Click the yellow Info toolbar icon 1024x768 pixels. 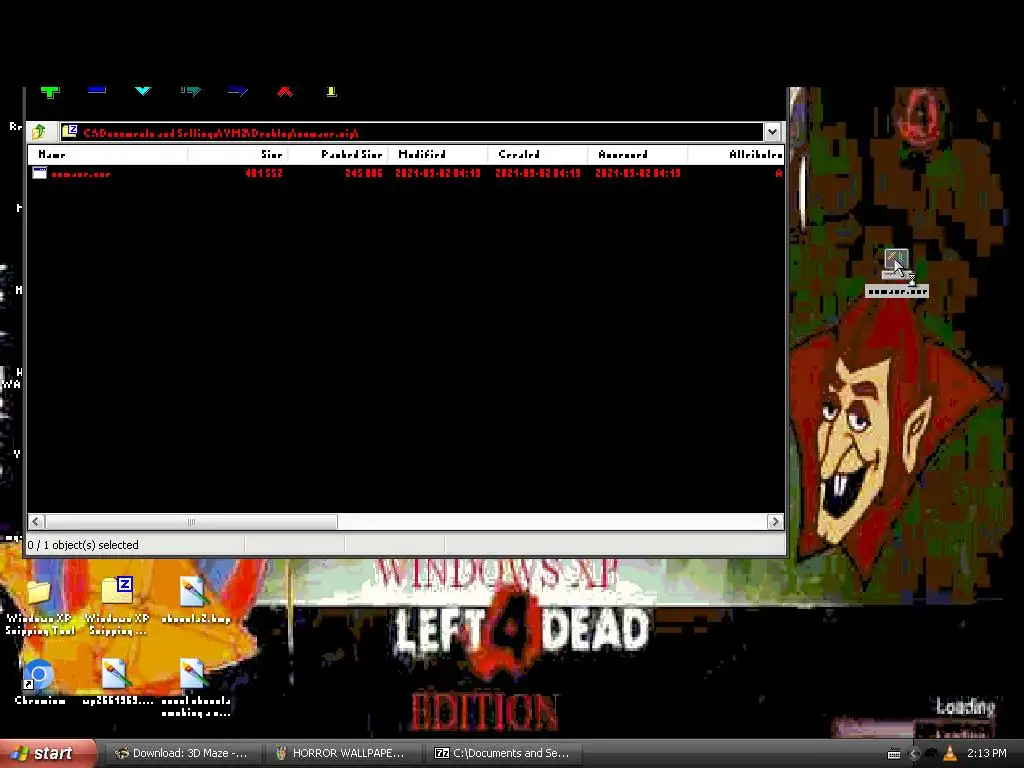tap(332, 91)
